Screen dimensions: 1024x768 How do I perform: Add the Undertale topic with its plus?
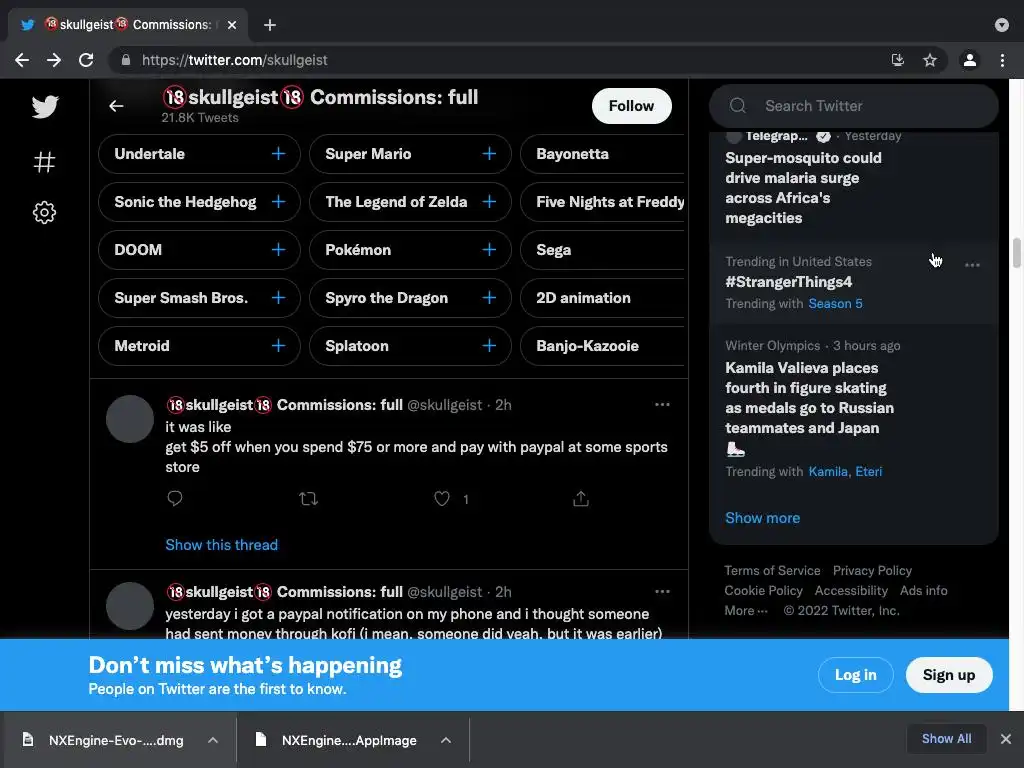click(x=278, y=153)
